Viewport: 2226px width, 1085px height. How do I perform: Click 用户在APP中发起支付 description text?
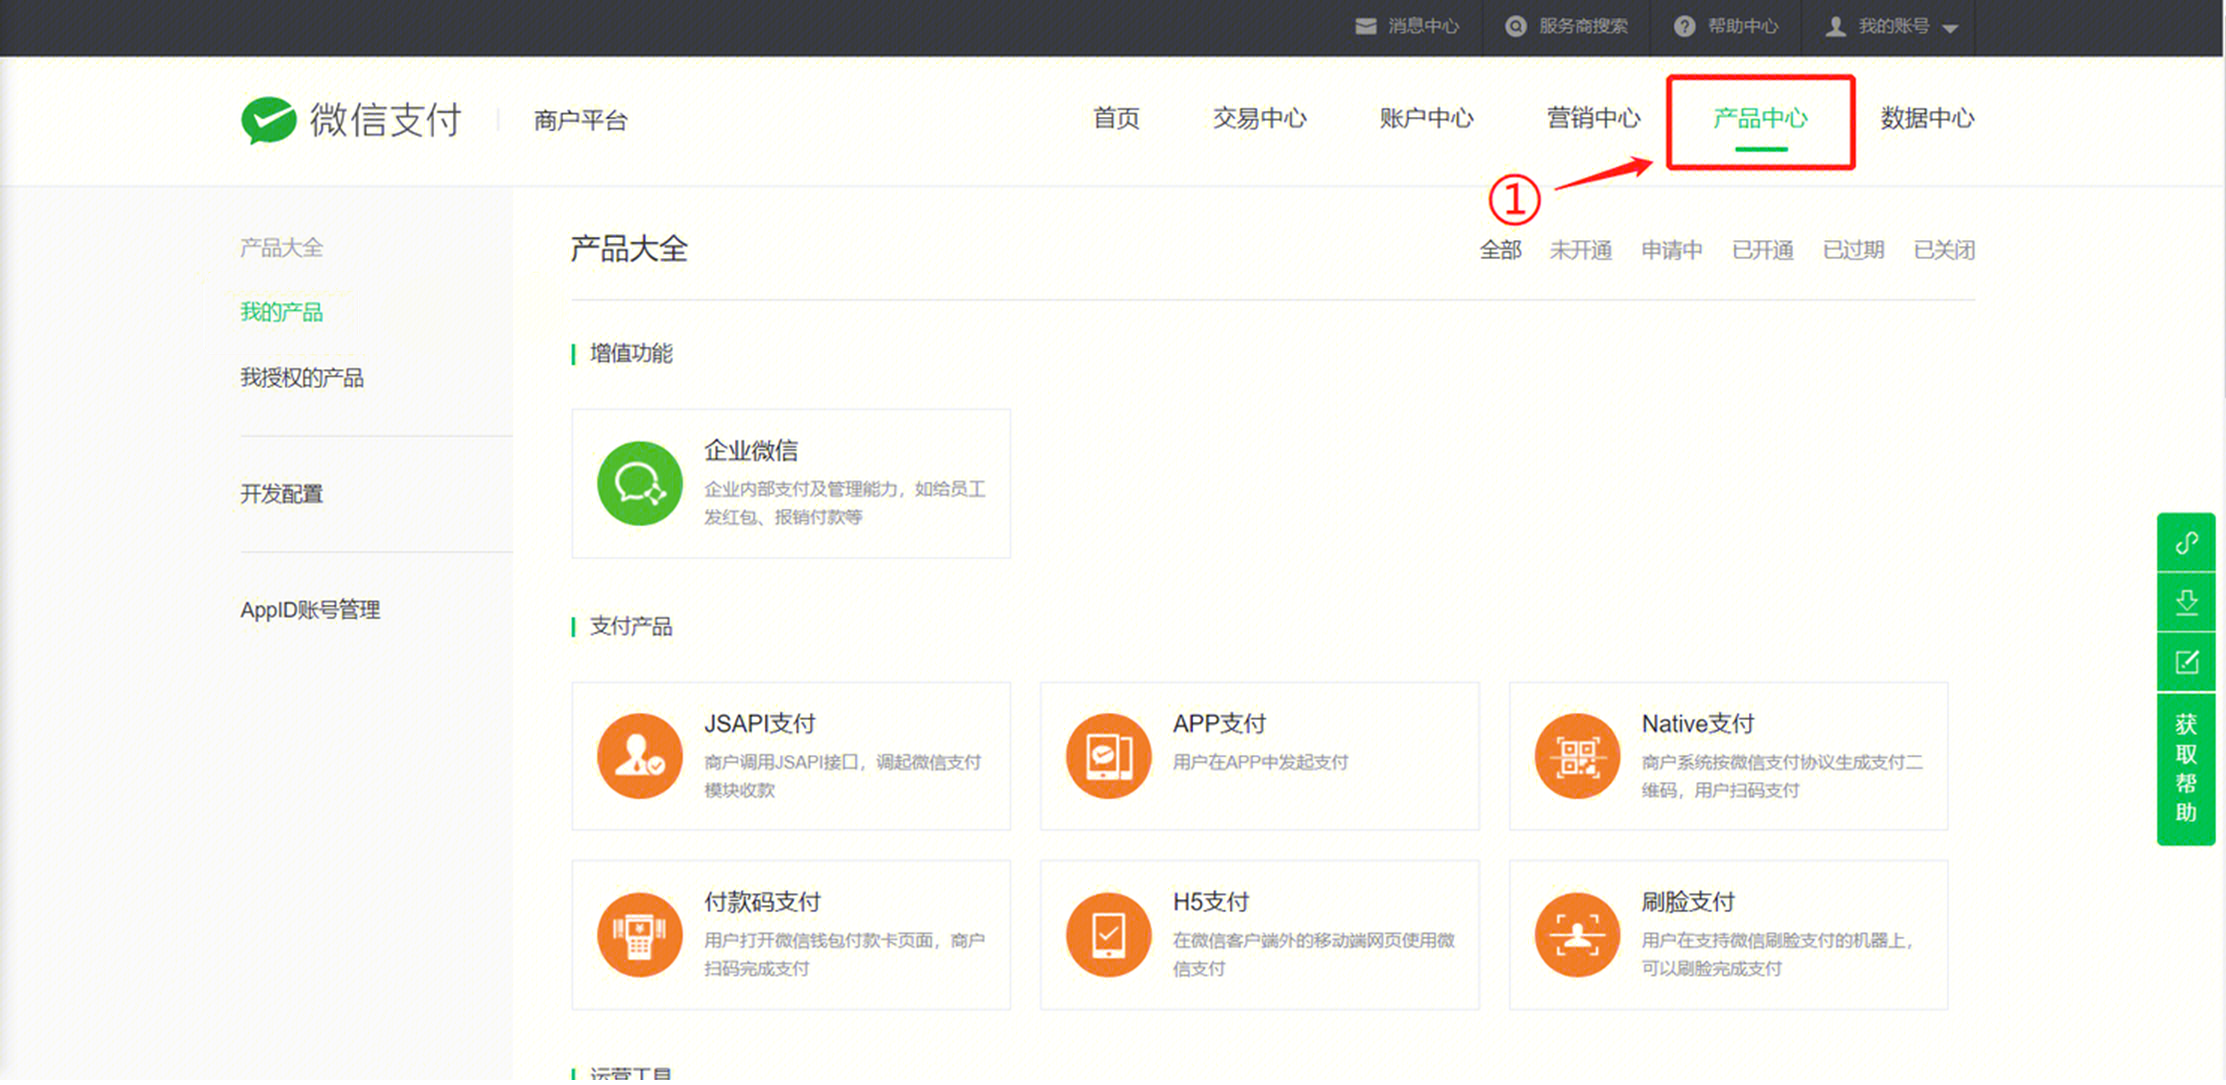click(1261, 763)
